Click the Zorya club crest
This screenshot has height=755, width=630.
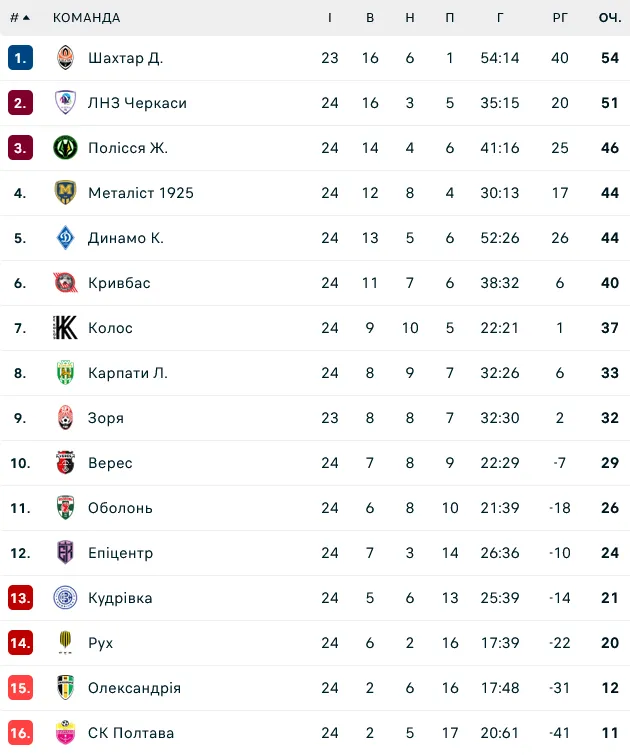[65, 418]
